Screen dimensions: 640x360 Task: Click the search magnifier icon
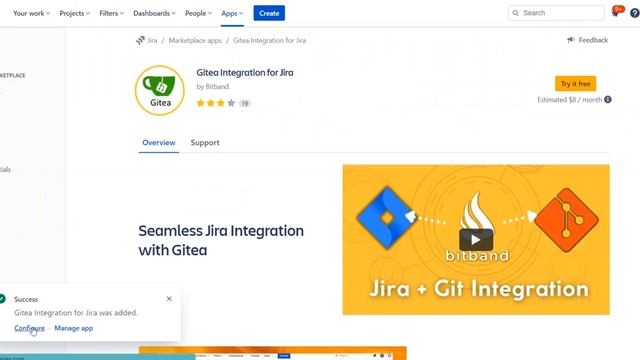click(516, 13)
